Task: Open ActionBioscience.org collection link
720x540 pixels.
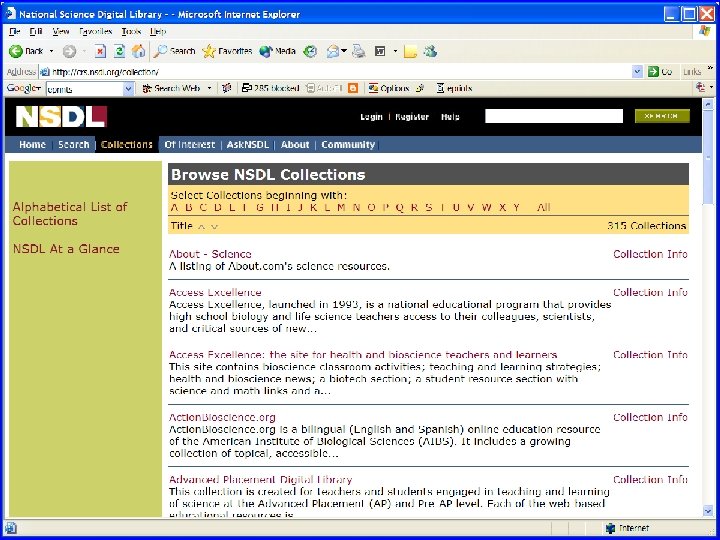Action: coord(222,417)
